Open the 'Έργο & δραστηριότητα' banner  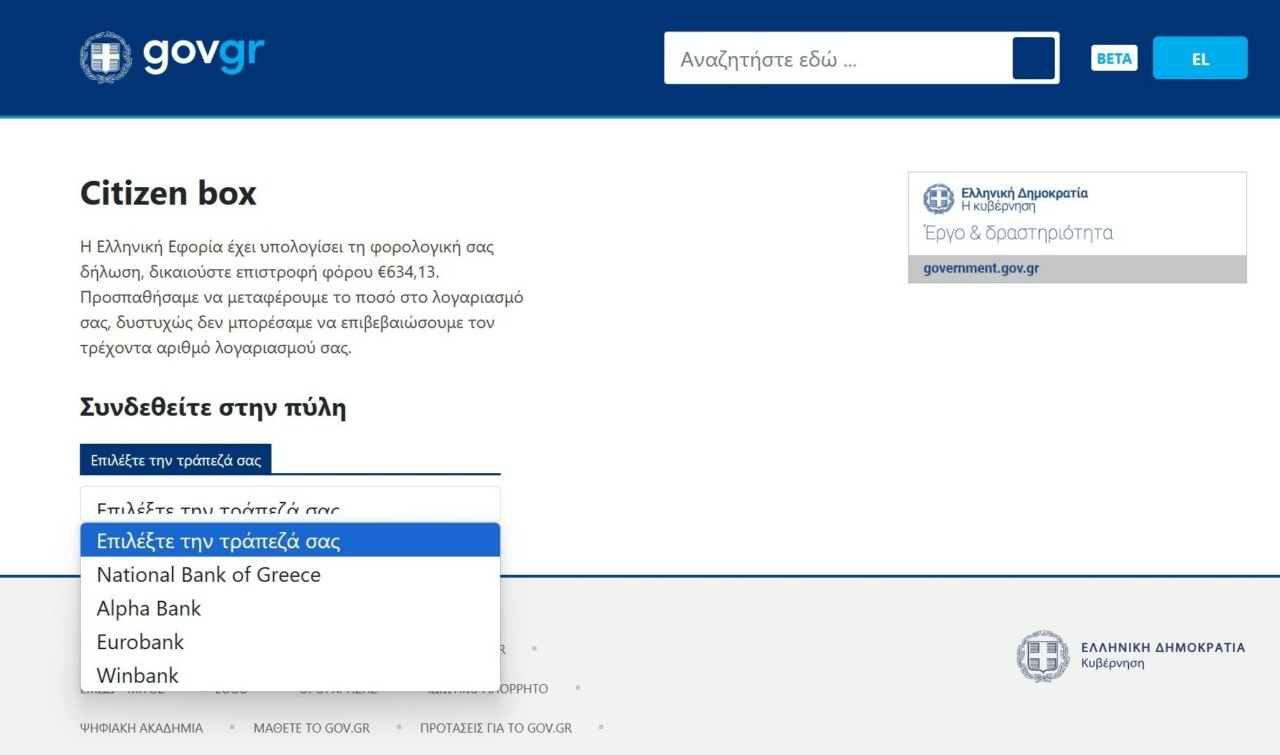click(1017, 233)
